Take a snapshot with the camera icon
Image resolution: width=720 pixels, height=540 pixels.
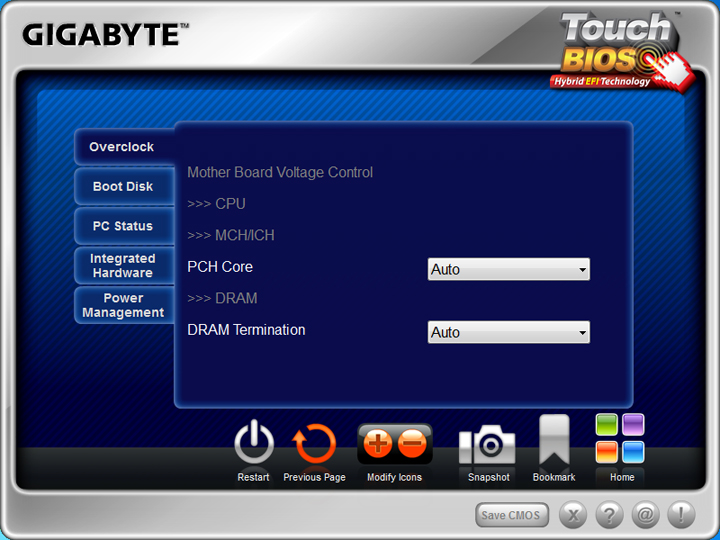(x=487, y=445)
